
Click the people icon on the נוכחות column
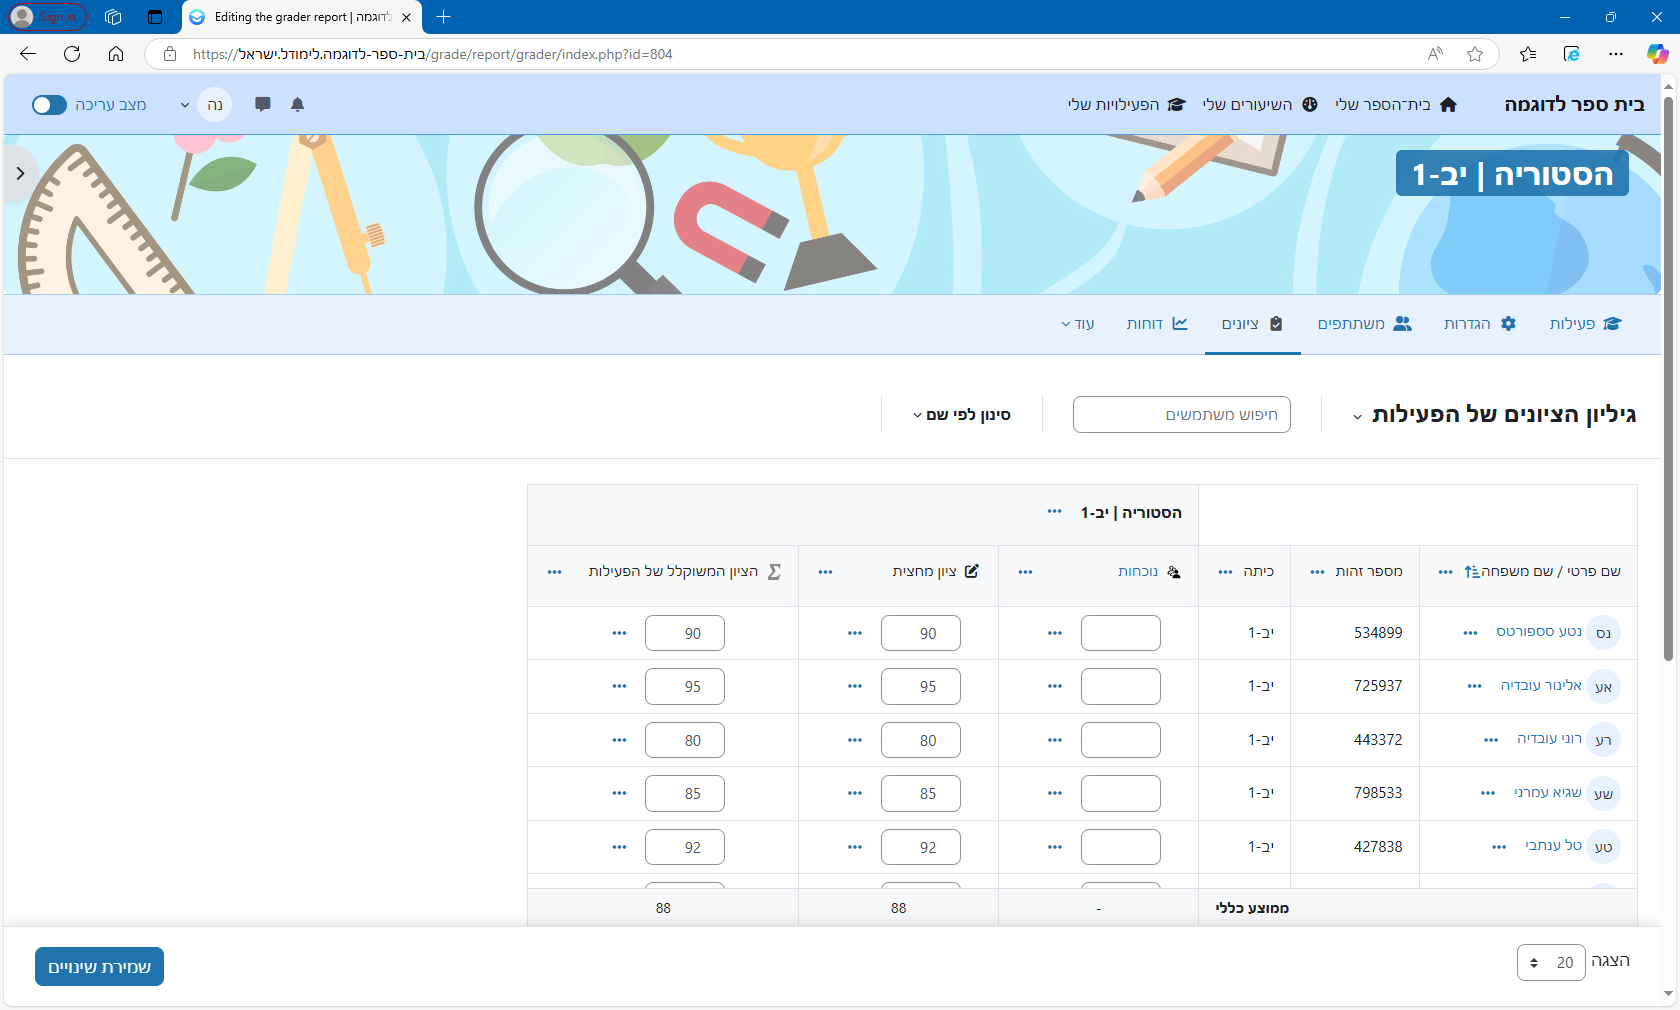1173,572
